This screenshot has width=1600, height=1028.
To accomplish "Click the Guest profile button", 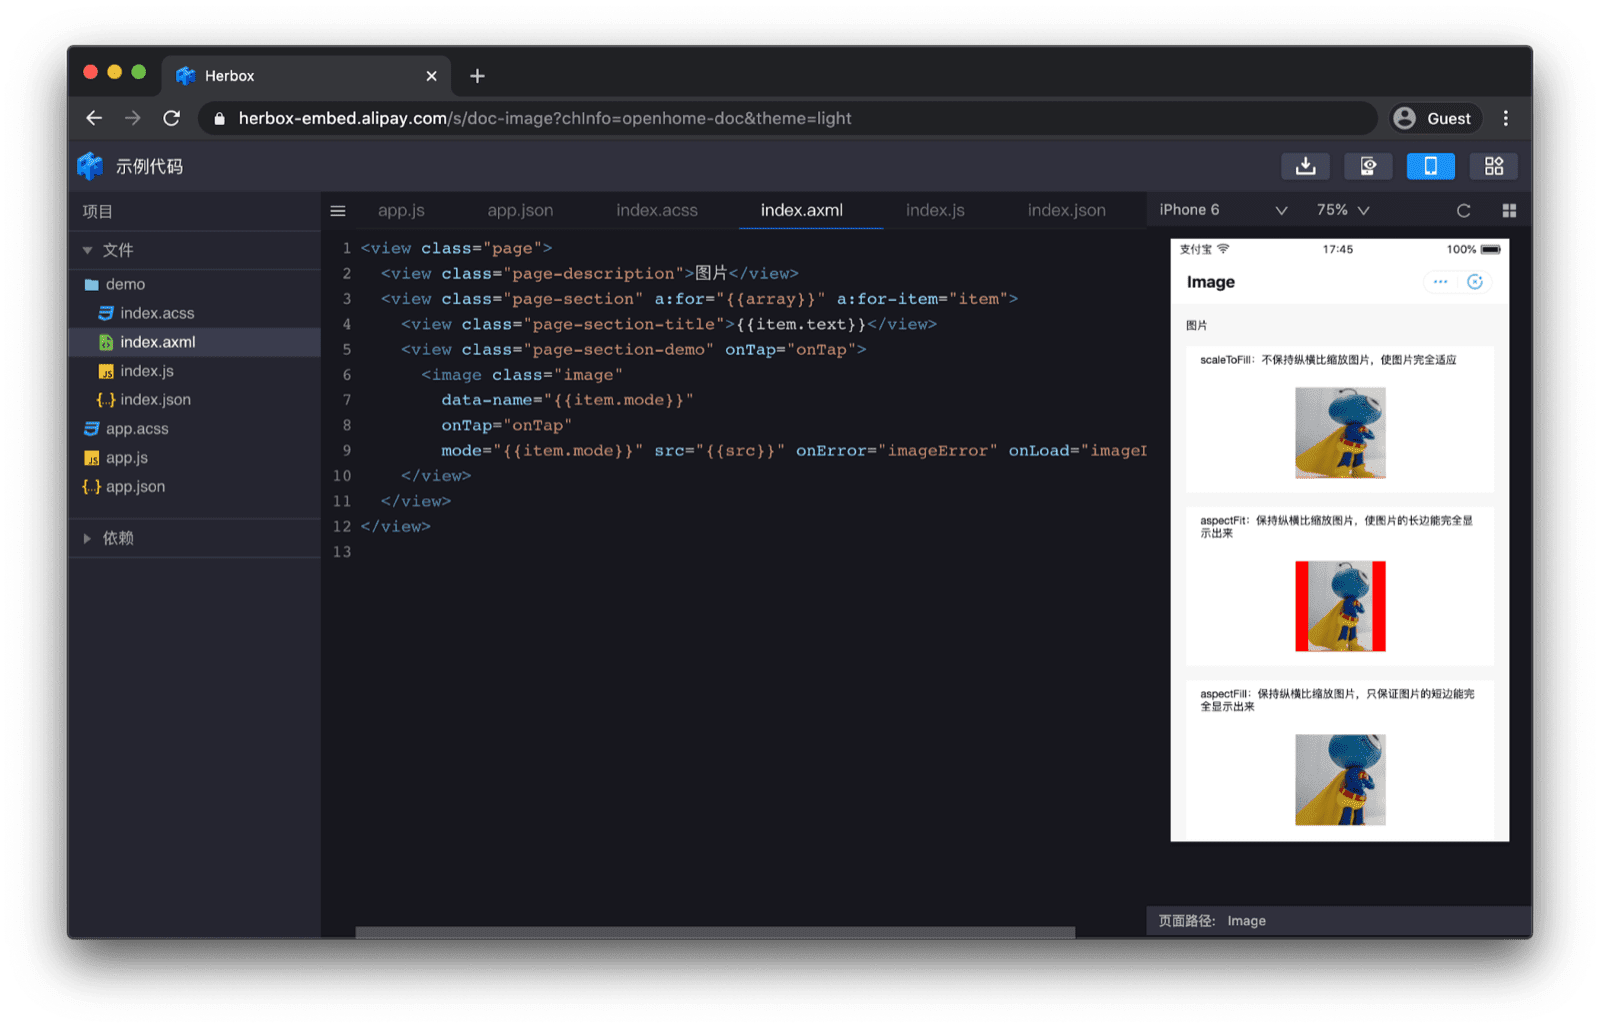I will tap(1435, 117).
